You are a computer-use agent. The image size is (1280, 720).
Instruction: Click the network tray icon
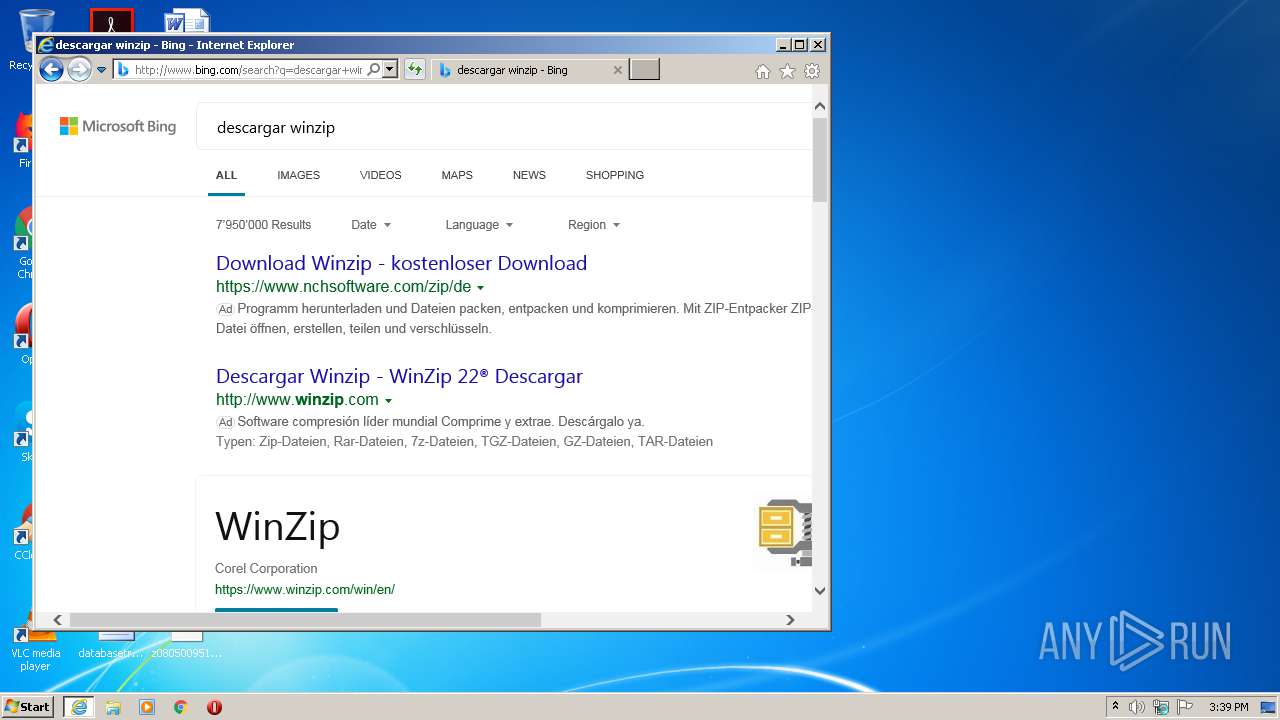[1161, 707]
